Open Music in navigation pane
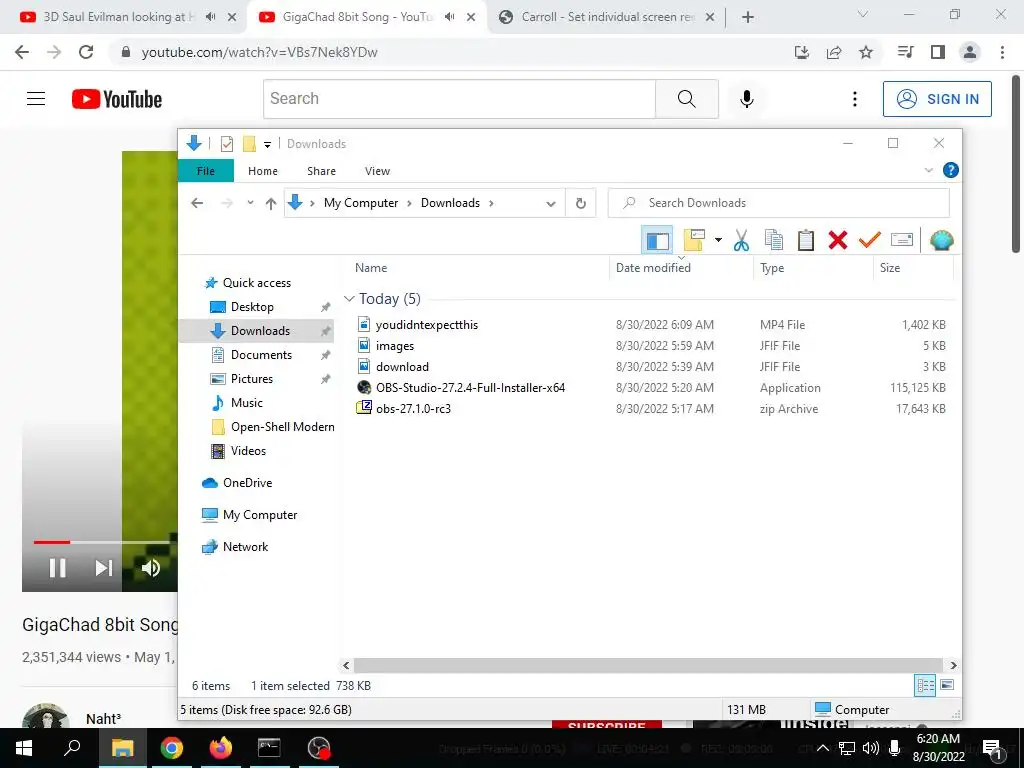 coord(246,403)
